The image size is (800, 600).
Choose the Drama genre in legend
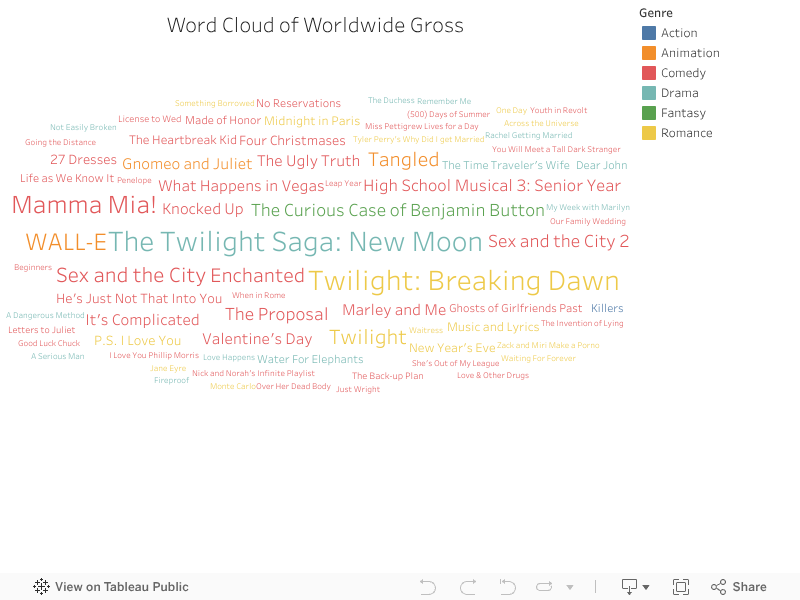[679, 93]
